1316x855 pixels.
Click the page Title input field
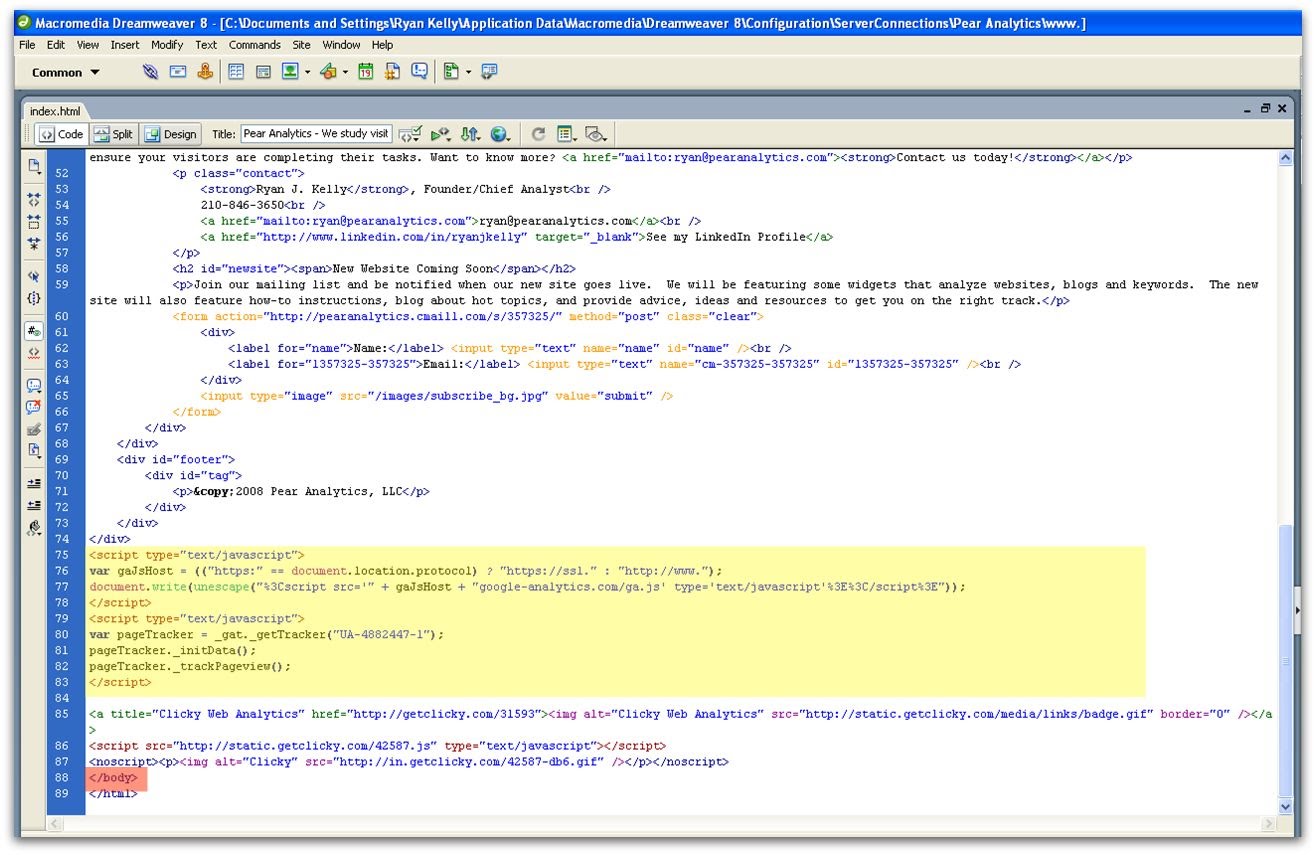316,134
